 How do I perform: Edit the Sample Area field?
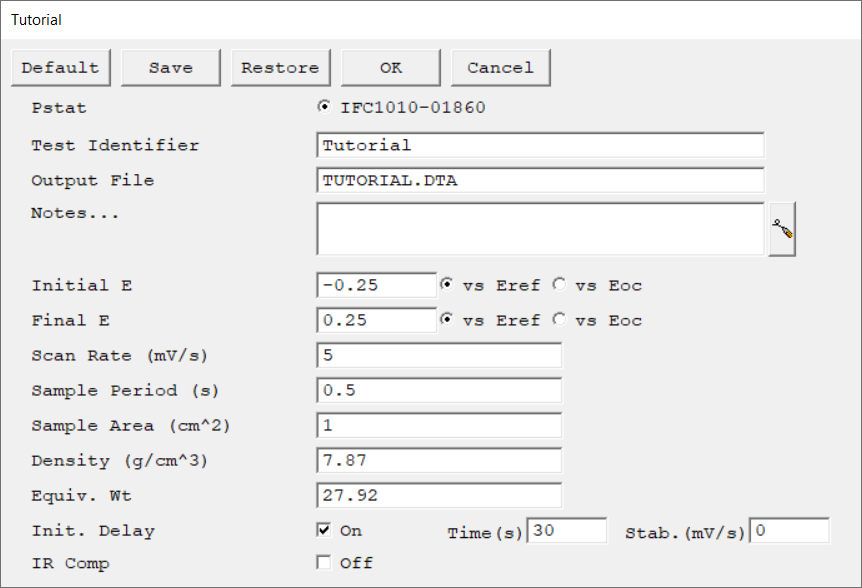point(439,426)
